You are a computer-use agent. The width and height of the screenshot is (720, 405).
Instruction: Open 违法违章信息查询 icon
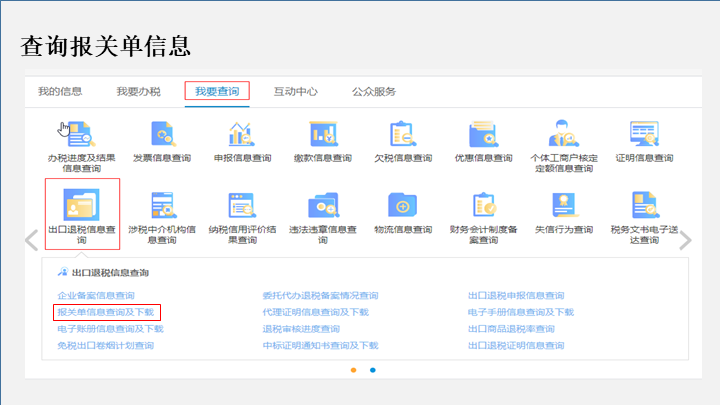(x=323, y=205)
